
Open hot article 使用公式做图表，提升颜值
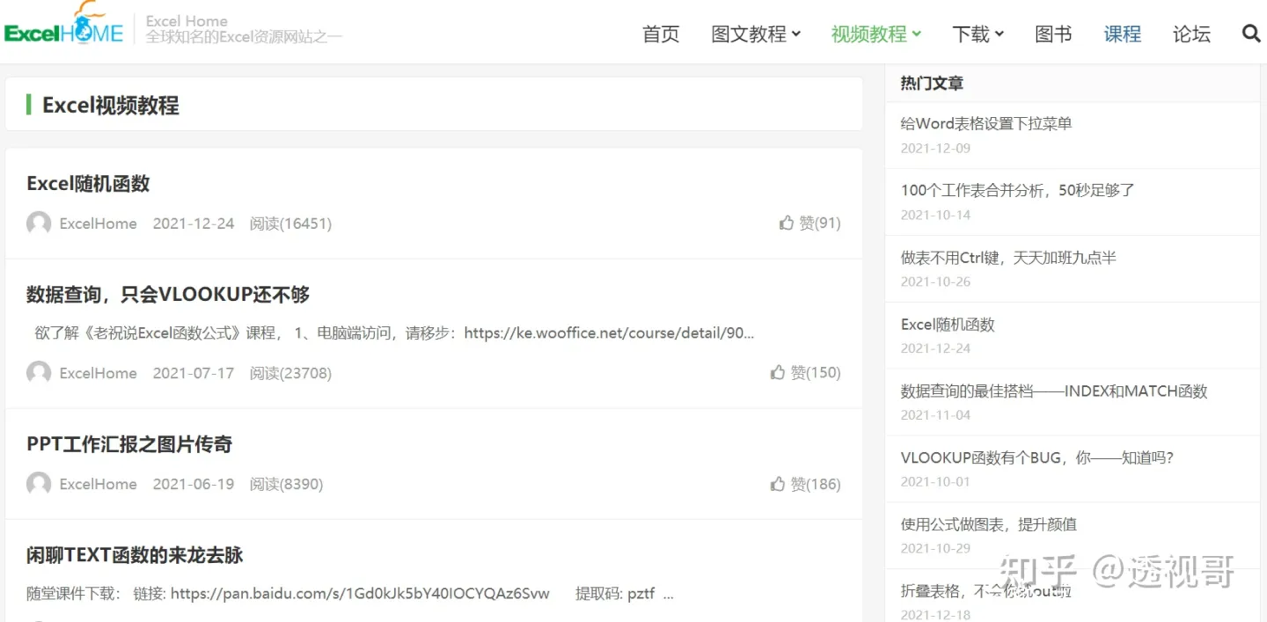pos(988,524)
